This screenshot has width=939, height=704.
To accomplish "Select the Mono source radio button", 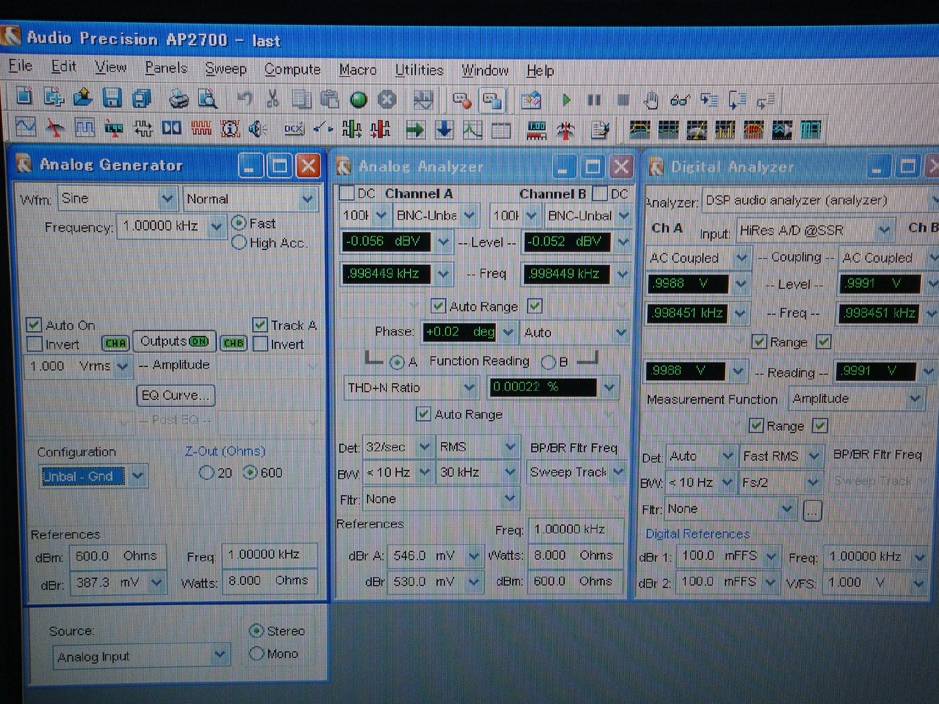I will 256,654.
